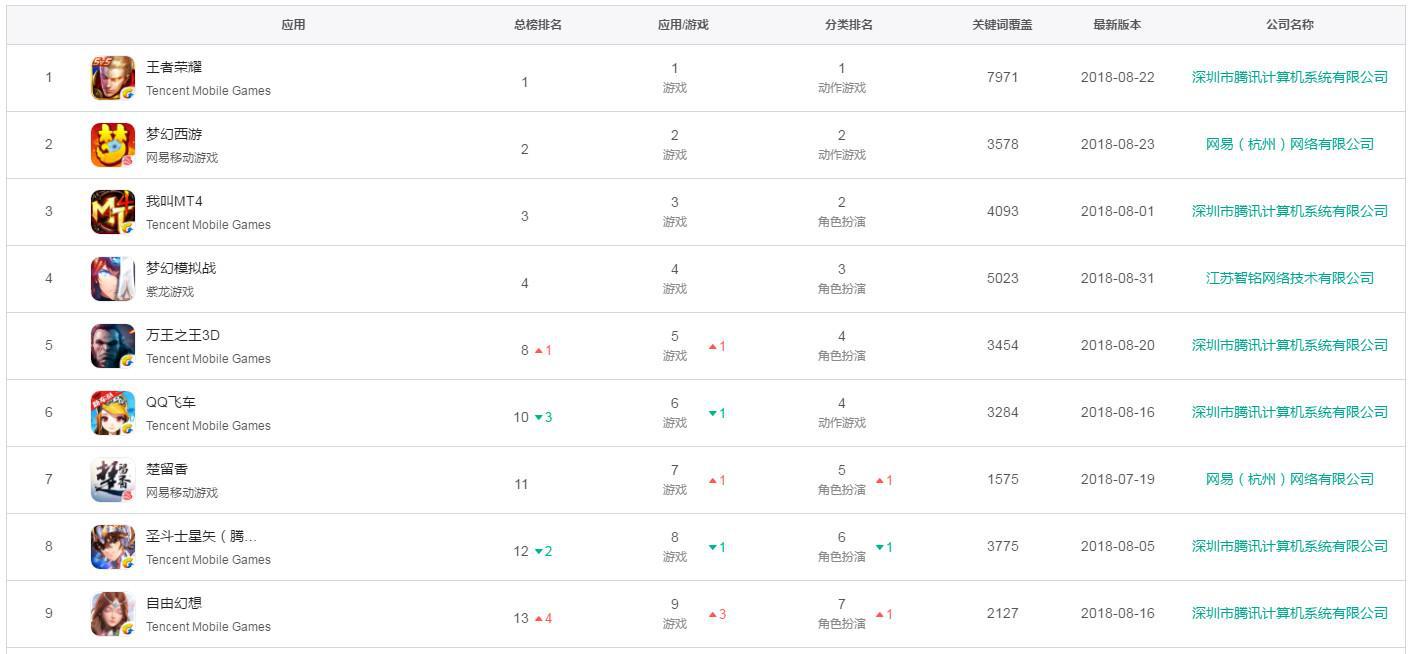Image resolution: width=1412 pixels, height=654 pixels.
Task: Click overall rank 10 in QQ飞车 row
Action: (x=521, y=417)
